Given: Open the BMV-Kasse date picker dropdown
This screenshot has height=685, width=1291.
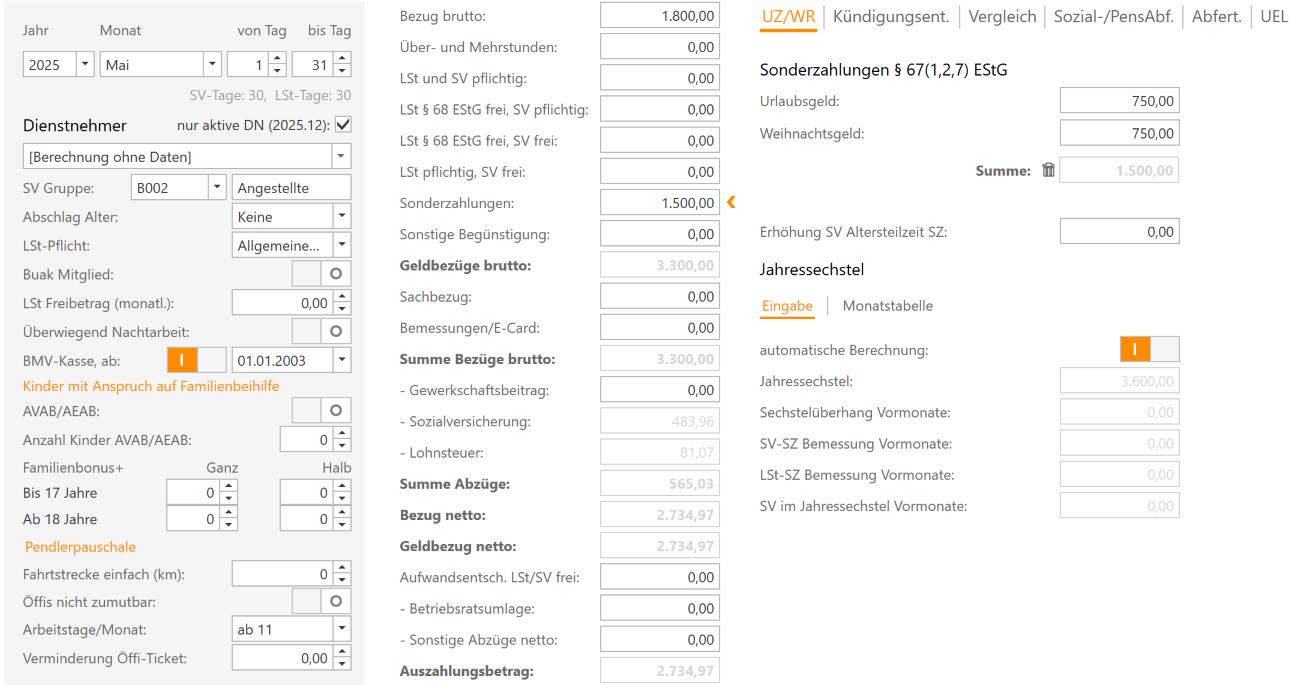Looking at the screenshot, I should coord(342,358).
